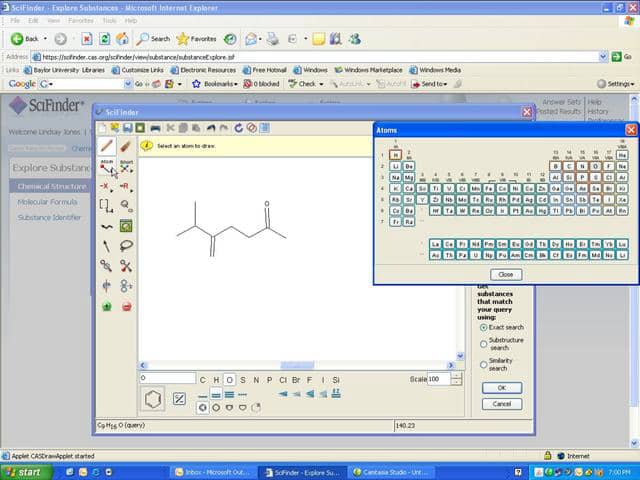Click the Go button beside address bar
Viewport: 640px width, 480px height.
622,57
